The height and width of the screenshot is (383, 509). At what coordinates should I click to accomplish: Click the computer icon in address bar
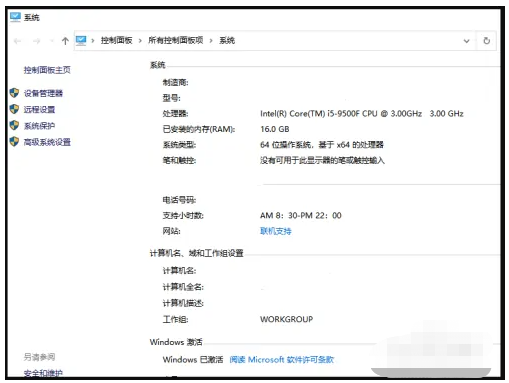coord(81,40)
